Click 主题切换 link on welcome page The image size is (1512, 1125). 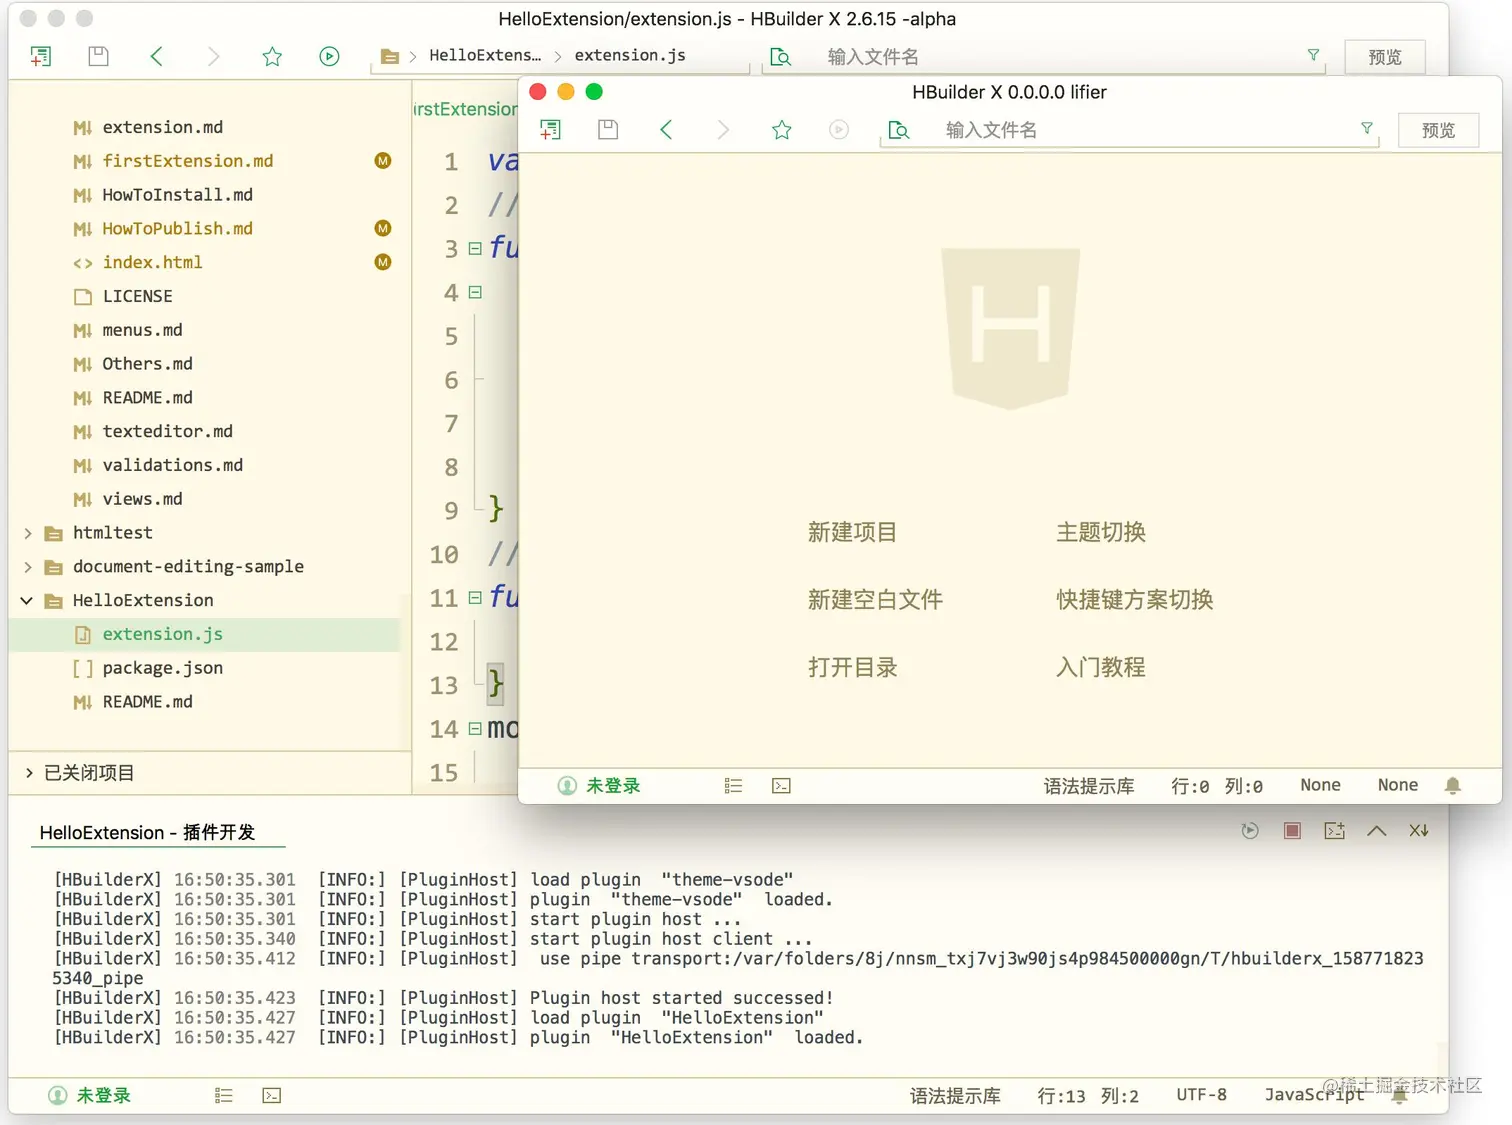coord(1101,532)
